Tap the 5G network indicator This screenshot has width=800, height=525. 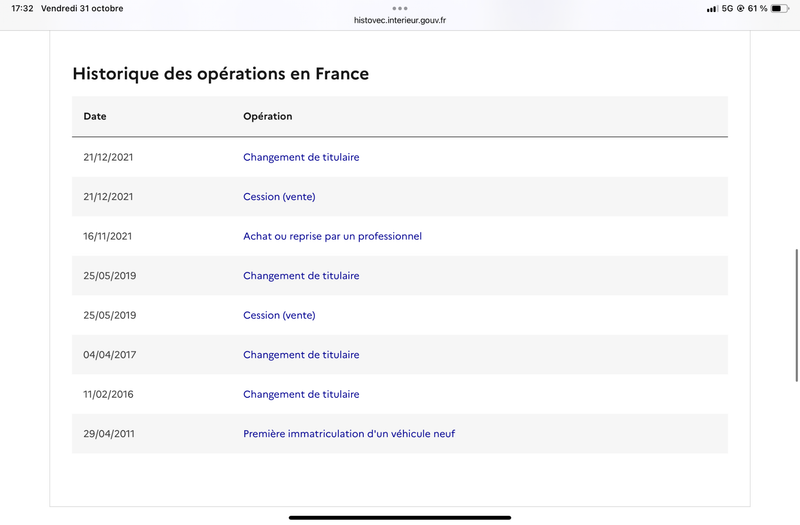point(727,9)
